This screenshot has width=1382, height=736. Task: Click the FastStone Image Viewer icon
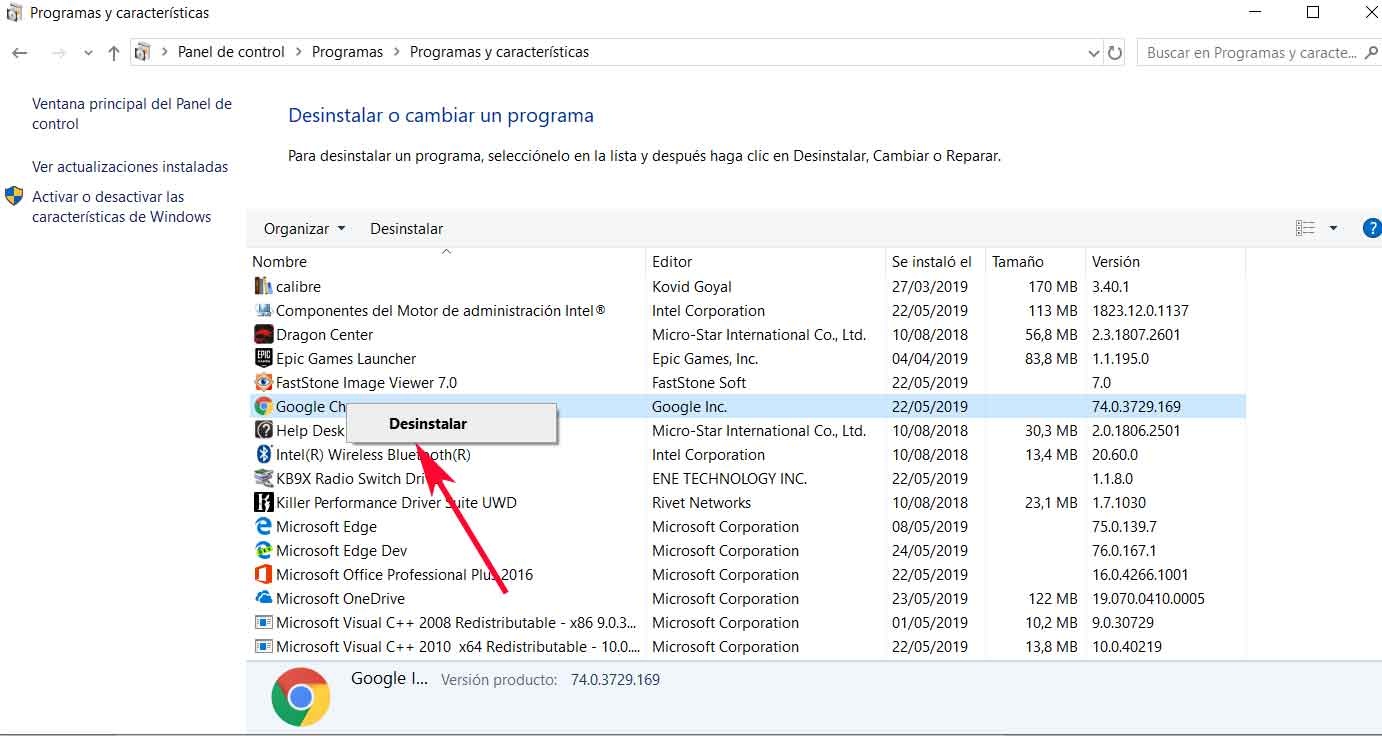264,383
